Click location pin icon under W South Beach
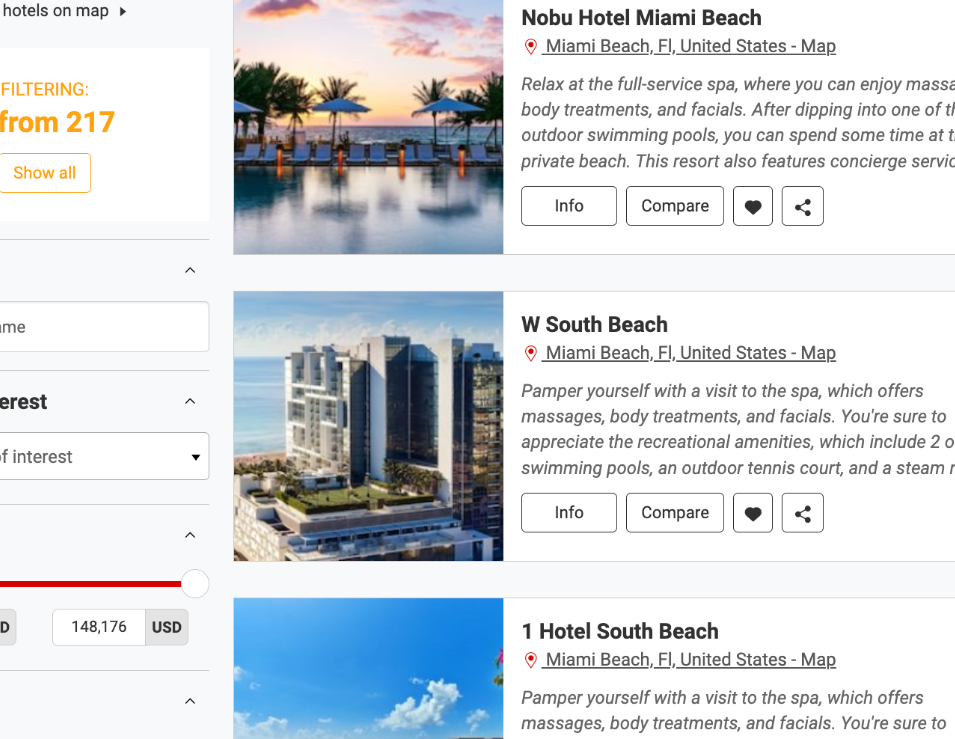Image resolution: width=955 pixels, height=739 pixels. (530, 353)
